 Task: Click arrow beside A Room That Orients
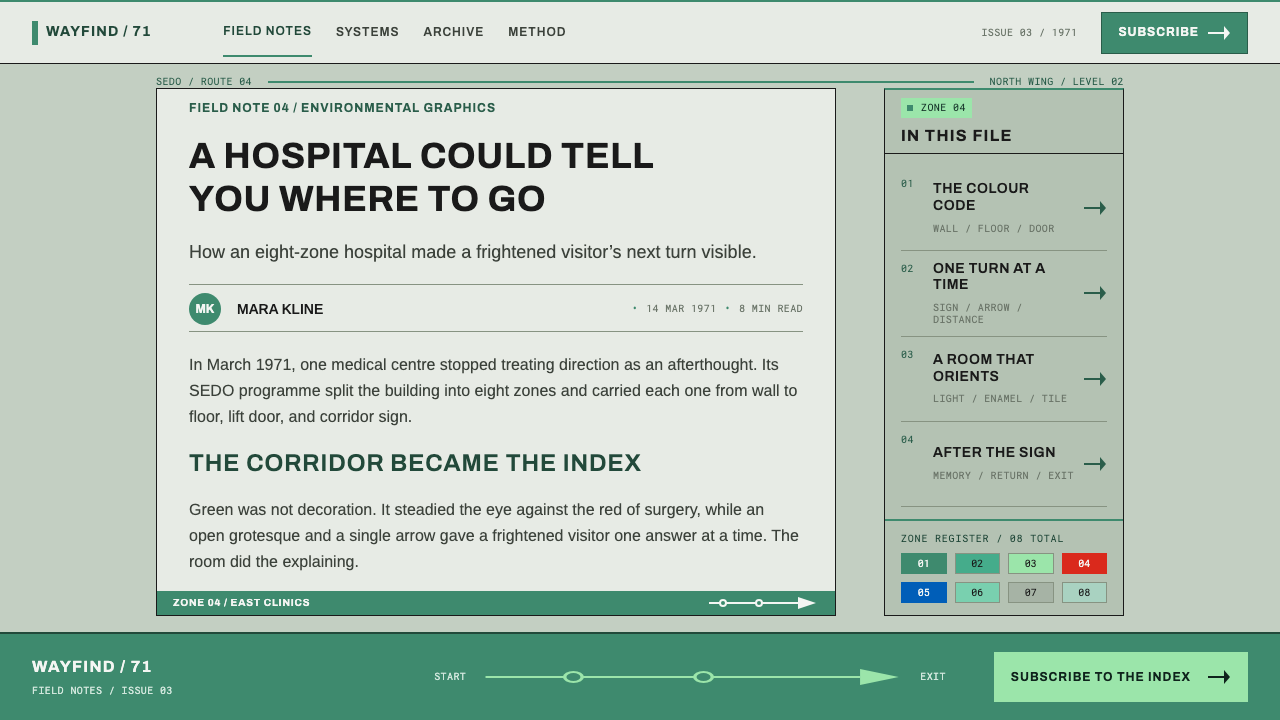tap(1095, 379)
